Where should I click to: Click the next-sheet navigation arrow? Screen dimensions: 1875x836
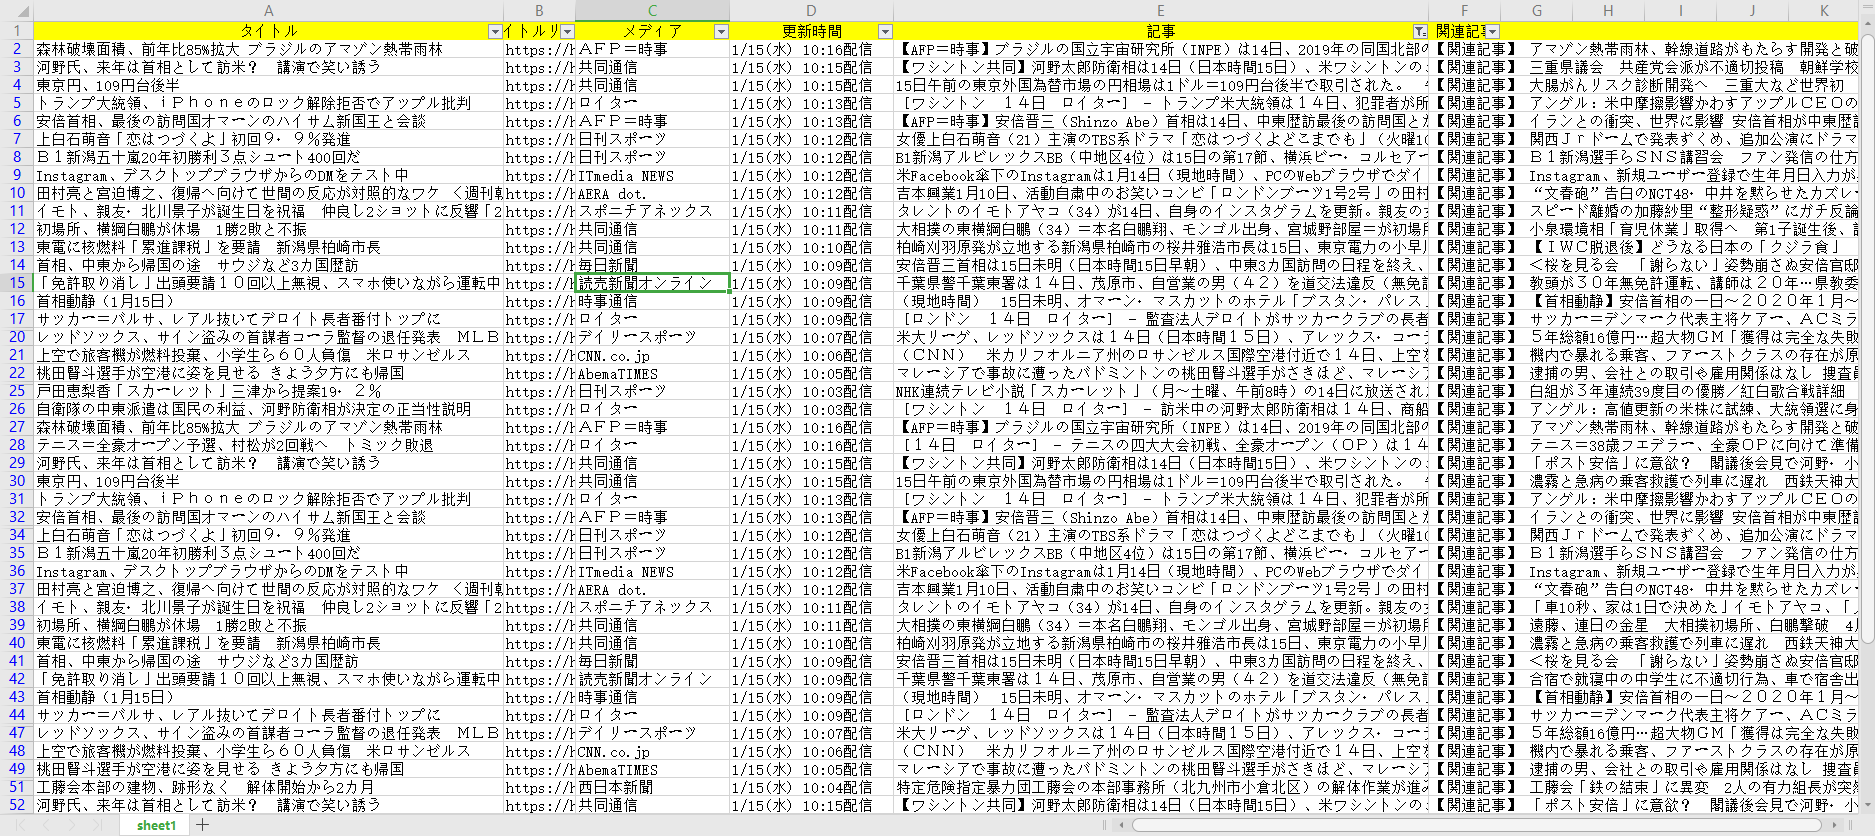72,825
